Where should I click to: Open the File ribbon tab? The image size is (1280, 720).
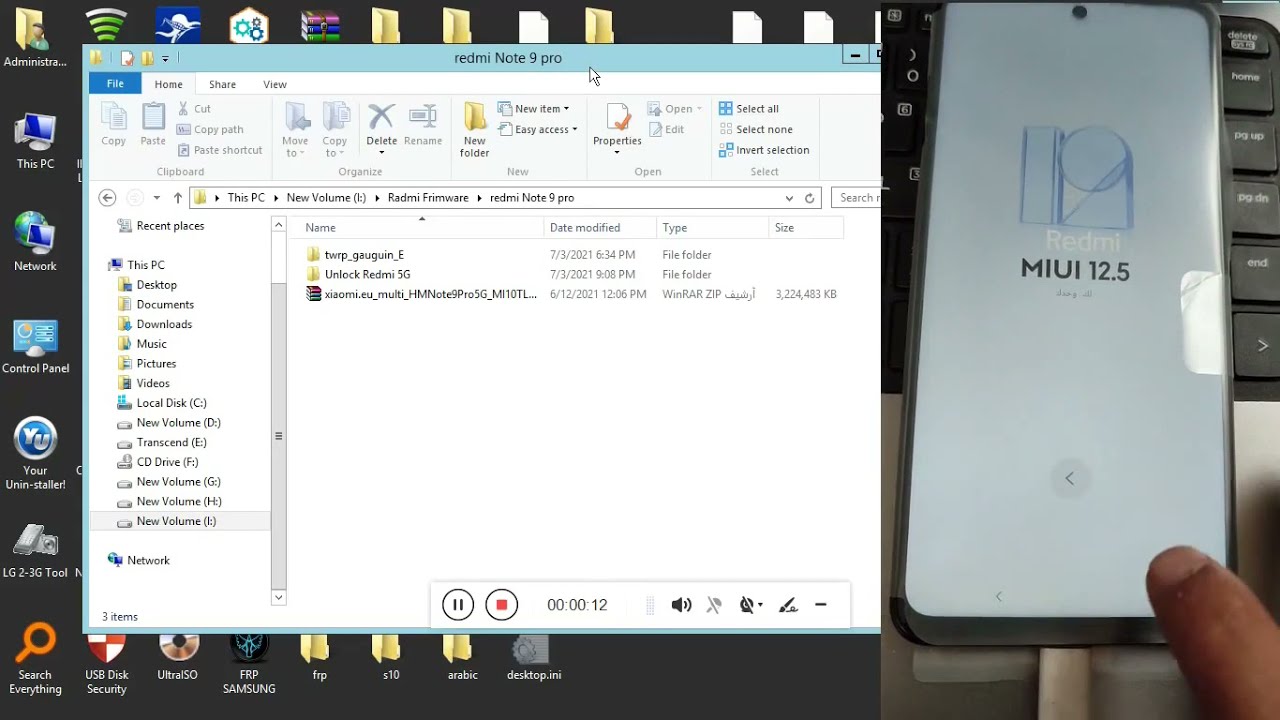pyautogui.click(x=115, y=84)
